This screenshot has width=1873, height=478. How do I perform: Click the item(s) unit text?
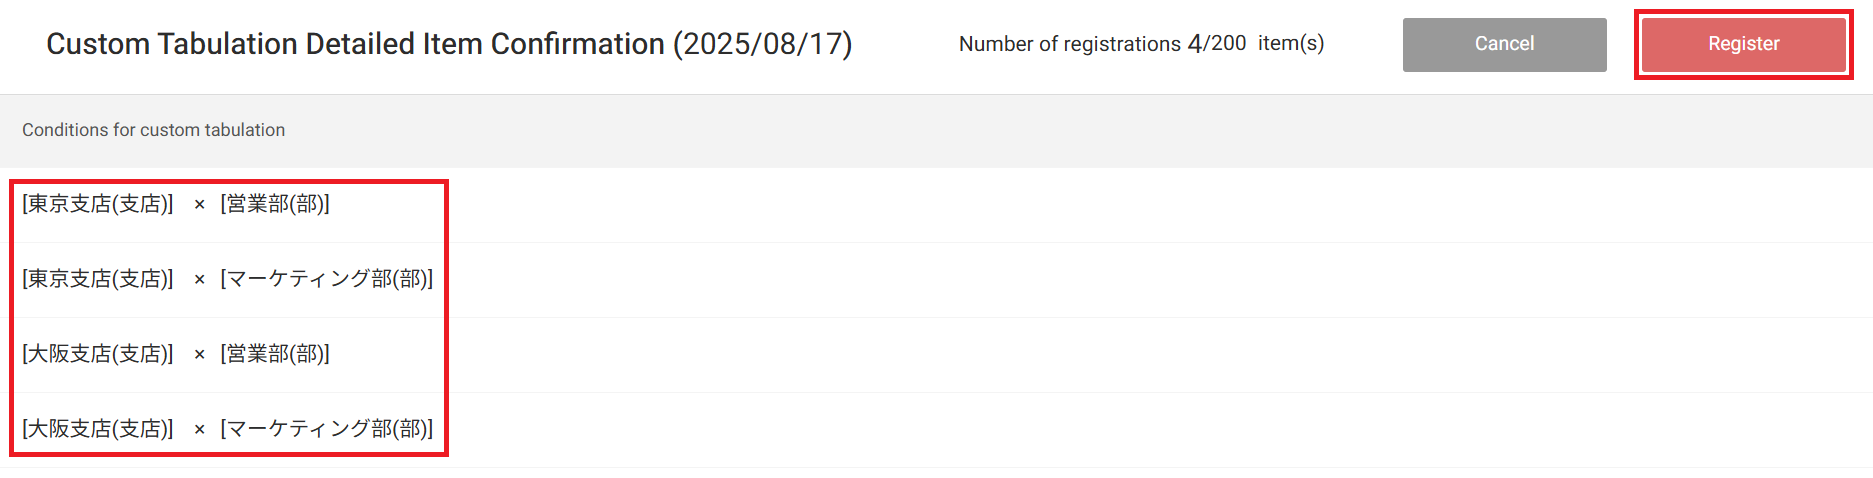pyautogui.click(x=1291, y=43)
